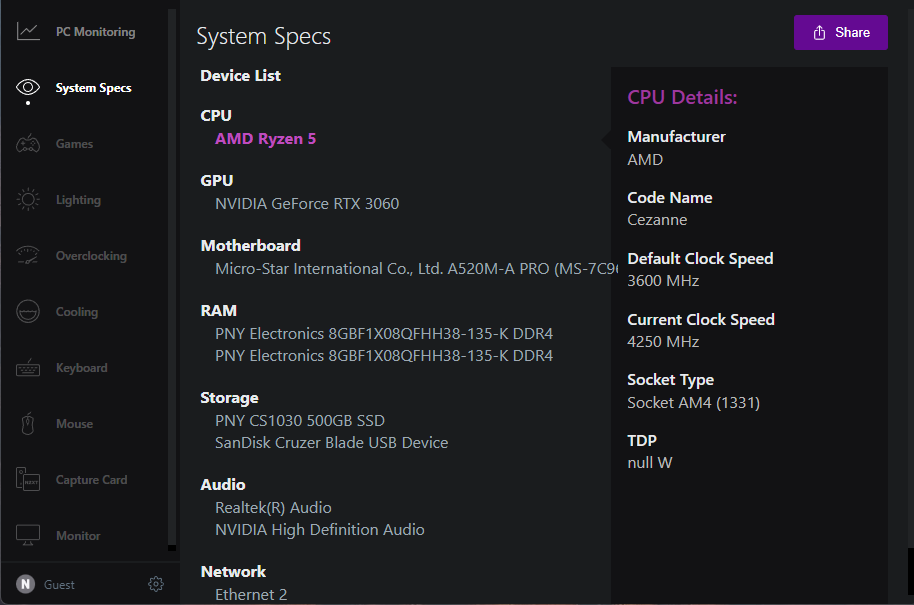Click the Guest account avatar icon
Image resolution: width=914 pixels, height=605 pixels.
[x=26, y=584]
